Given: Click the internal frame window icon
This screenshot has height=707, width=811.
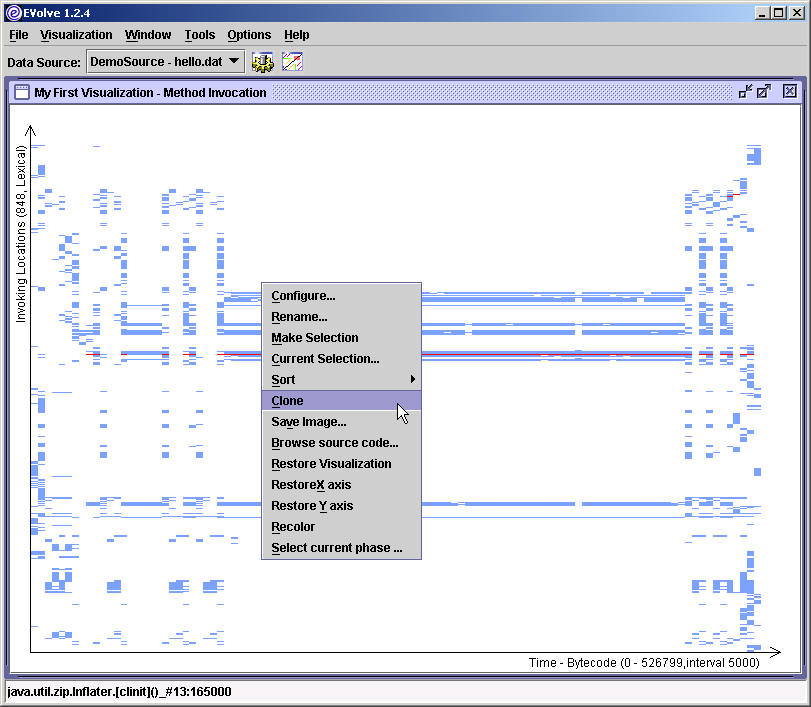Looking at the screenshot, I should [x=22, y=92].
